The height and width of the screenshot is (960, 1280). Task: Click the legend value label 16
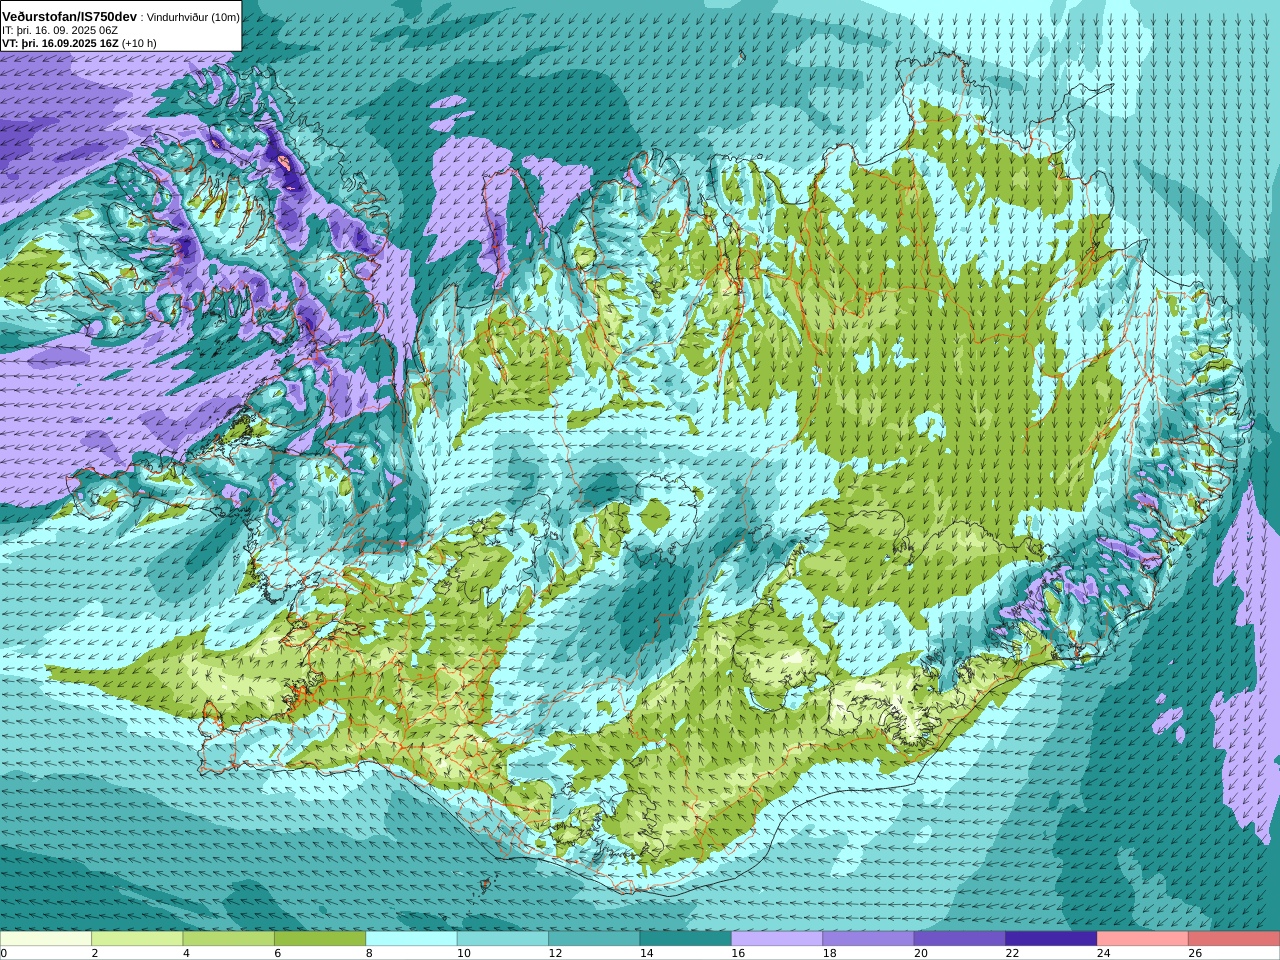738,953
